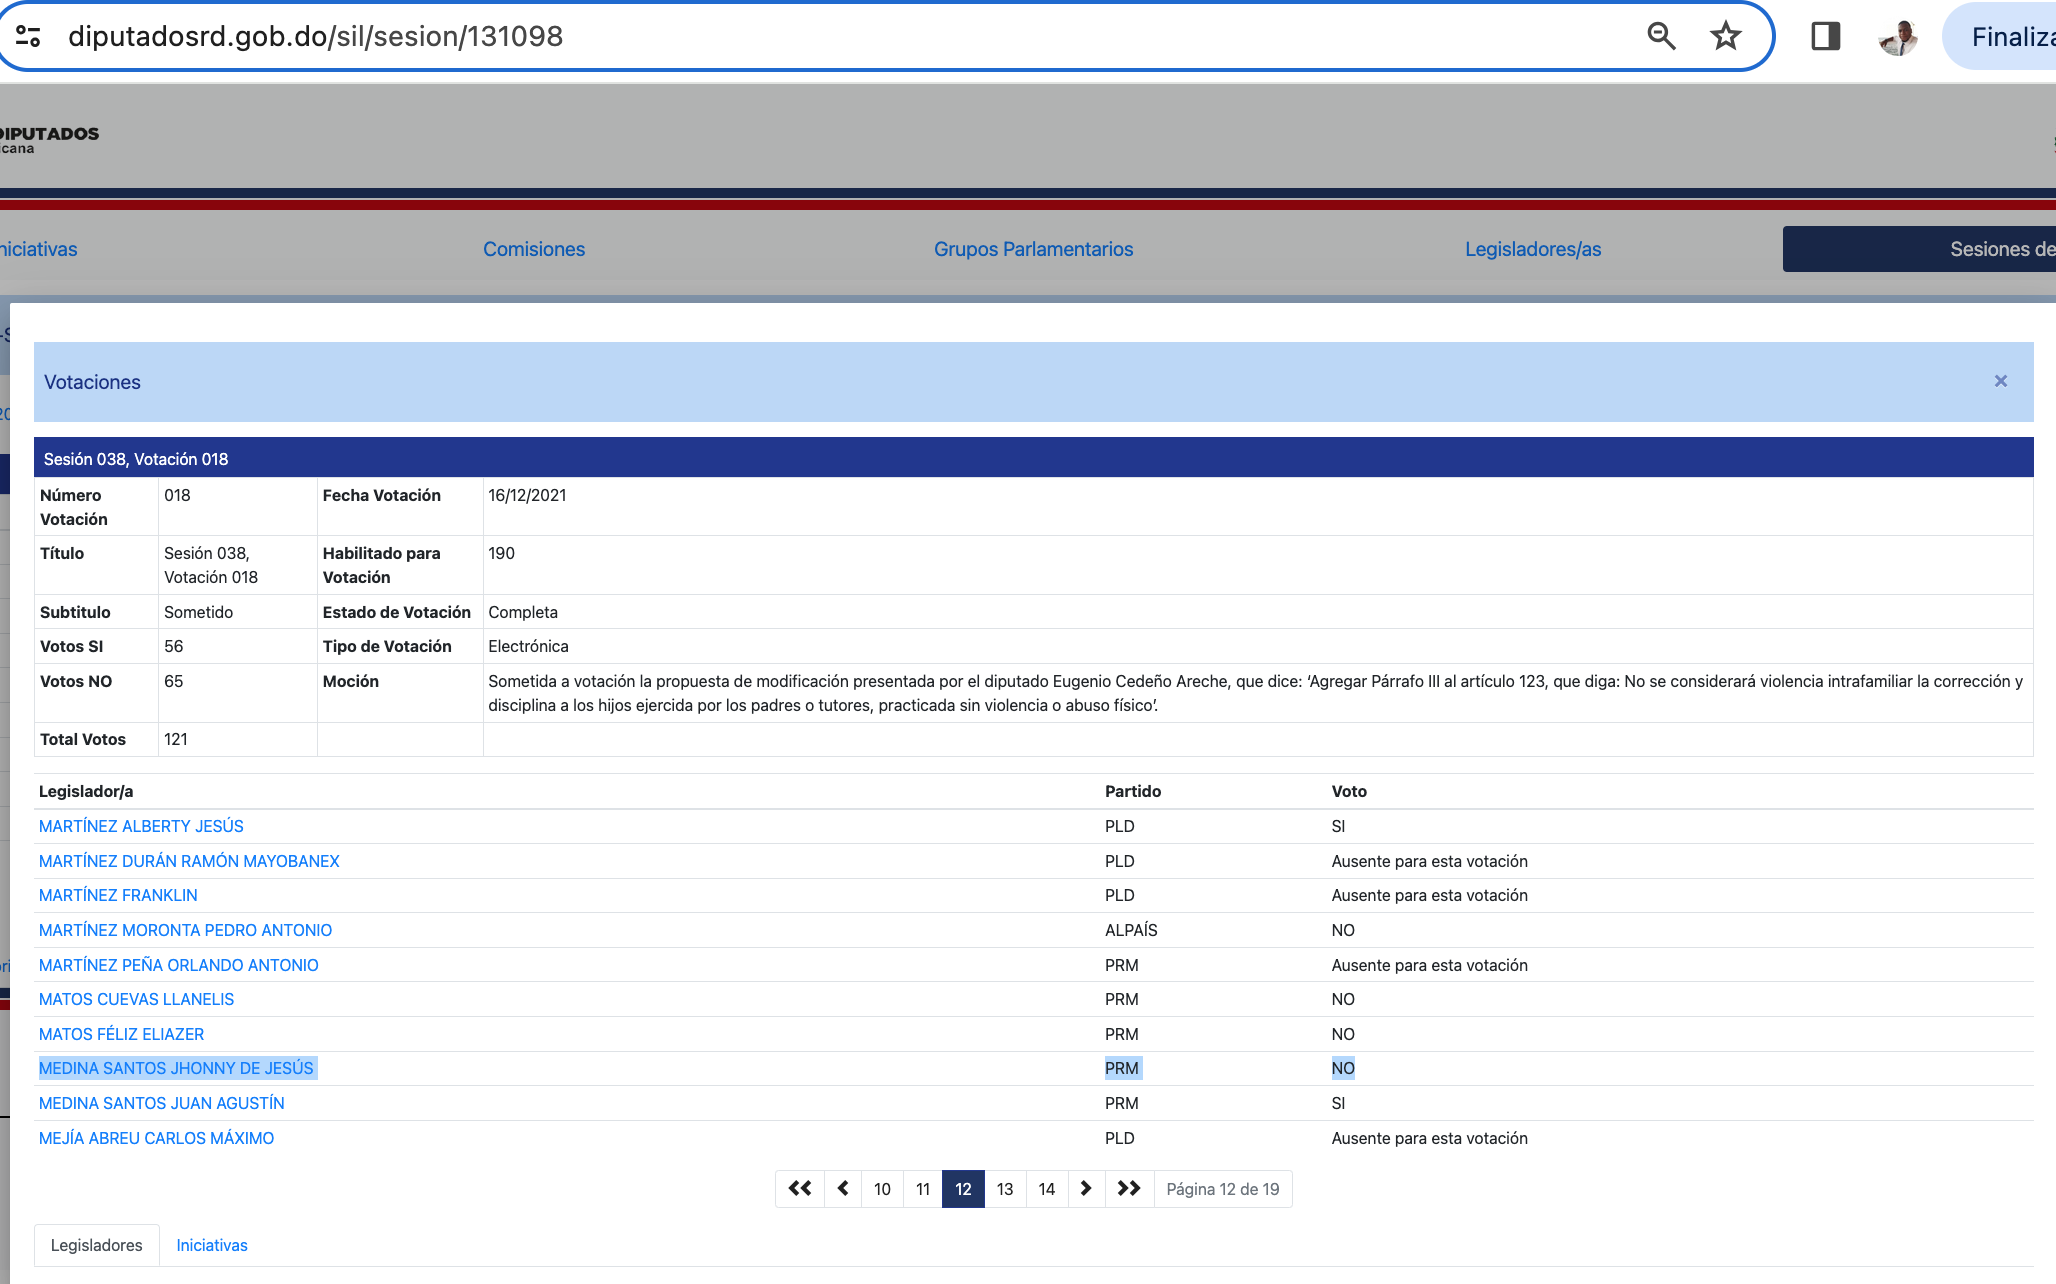Go to first page of legislators list

coord(800,1189)
